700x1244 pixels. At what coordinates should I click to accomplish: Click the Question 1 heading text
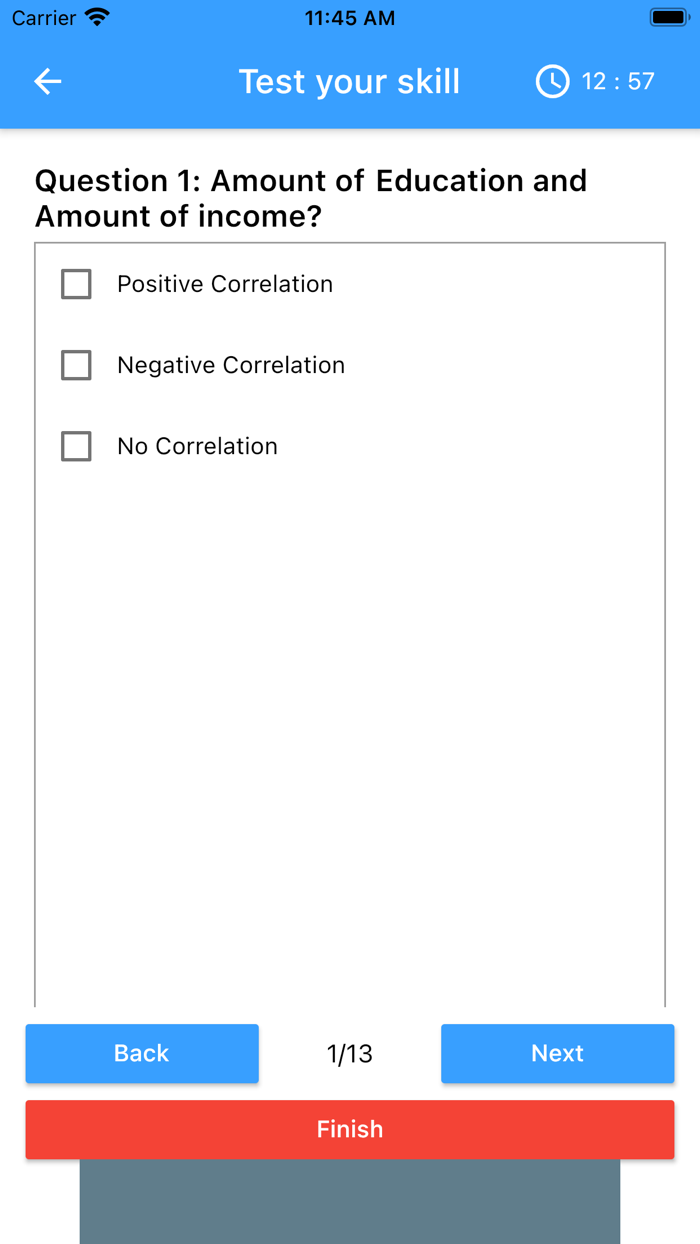point(310,198)
